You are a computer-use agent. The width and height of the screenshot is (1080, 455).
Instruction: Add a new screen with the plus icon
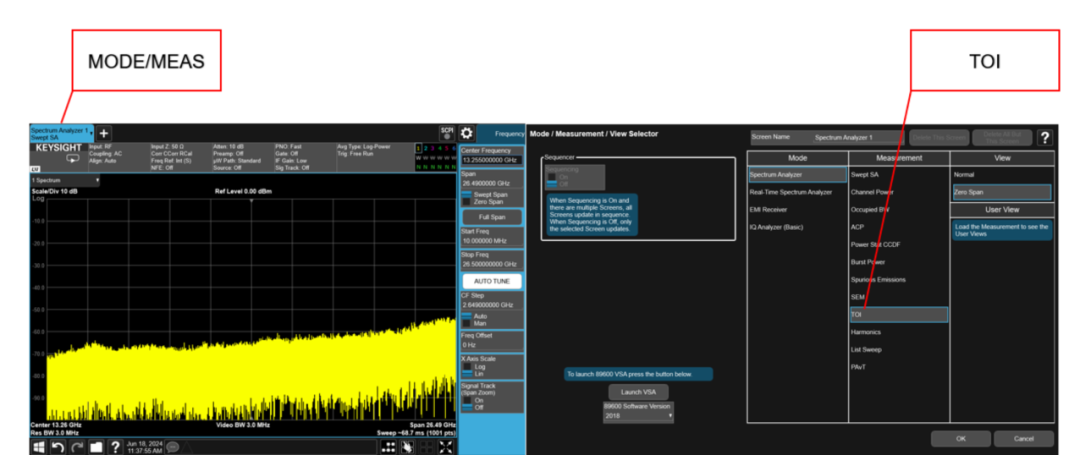(x=103, y=133)
